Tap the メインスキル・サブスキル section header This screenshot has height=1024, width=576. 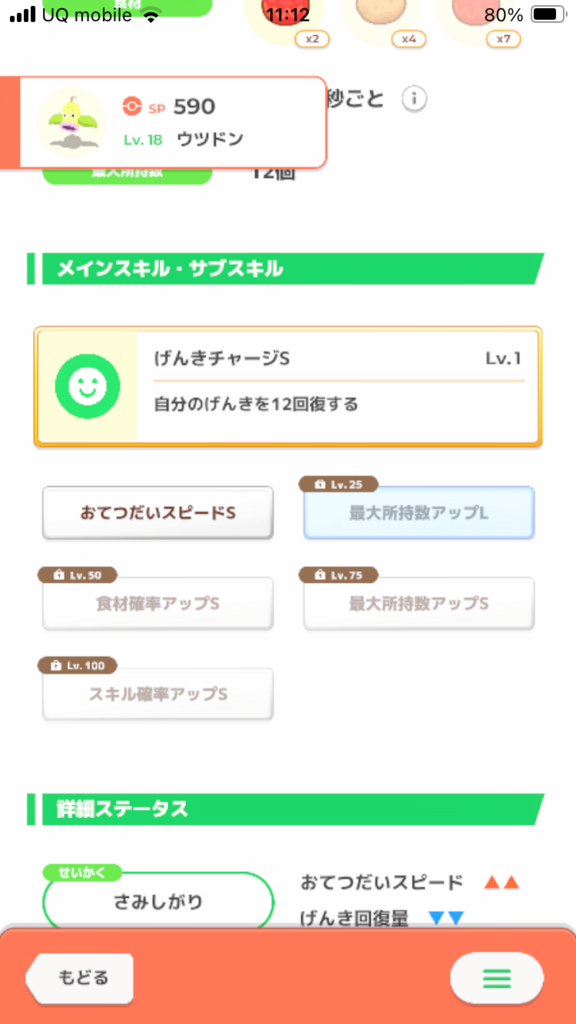(285, 268)
